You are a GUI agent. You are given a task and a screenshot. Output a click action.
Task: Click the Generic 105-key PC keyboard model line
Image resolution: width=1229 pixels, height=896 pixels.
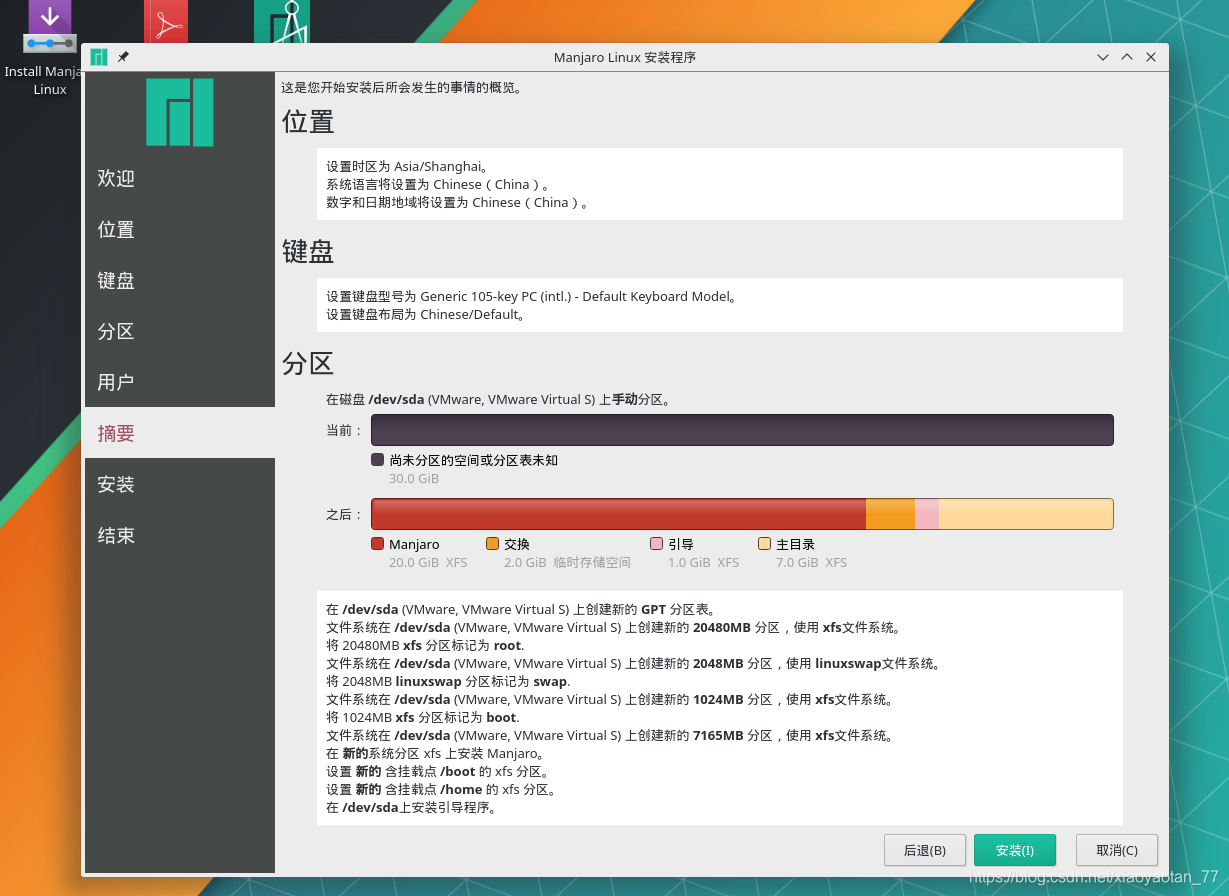tap(532, 296)
